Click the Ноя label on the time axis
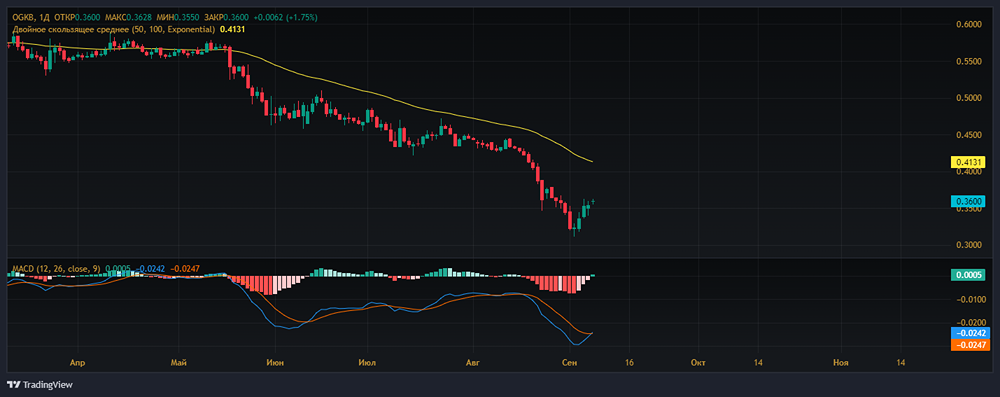This screenshot has height=397, width=1000. [841, 363]
